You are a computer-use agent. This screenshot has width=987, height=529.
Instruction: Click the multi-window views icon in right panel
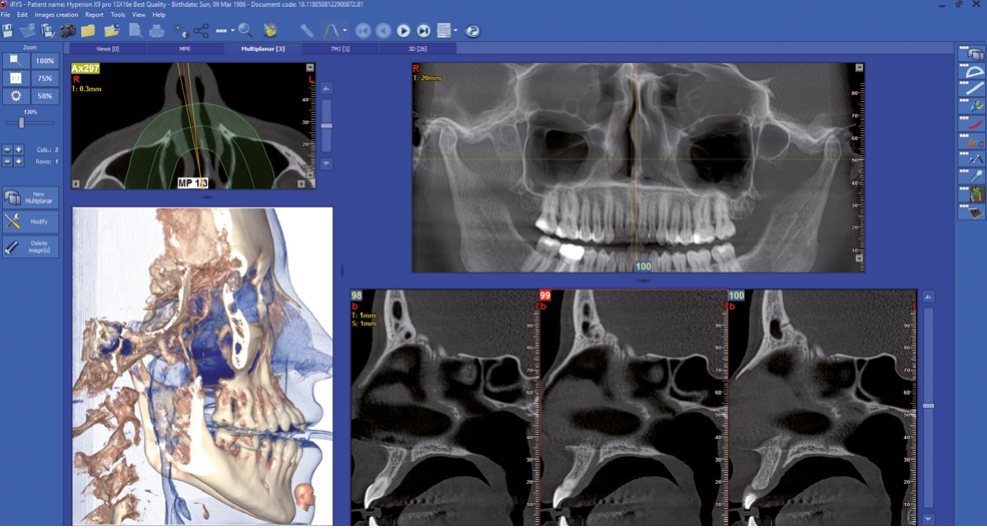[x=971, y=54]
